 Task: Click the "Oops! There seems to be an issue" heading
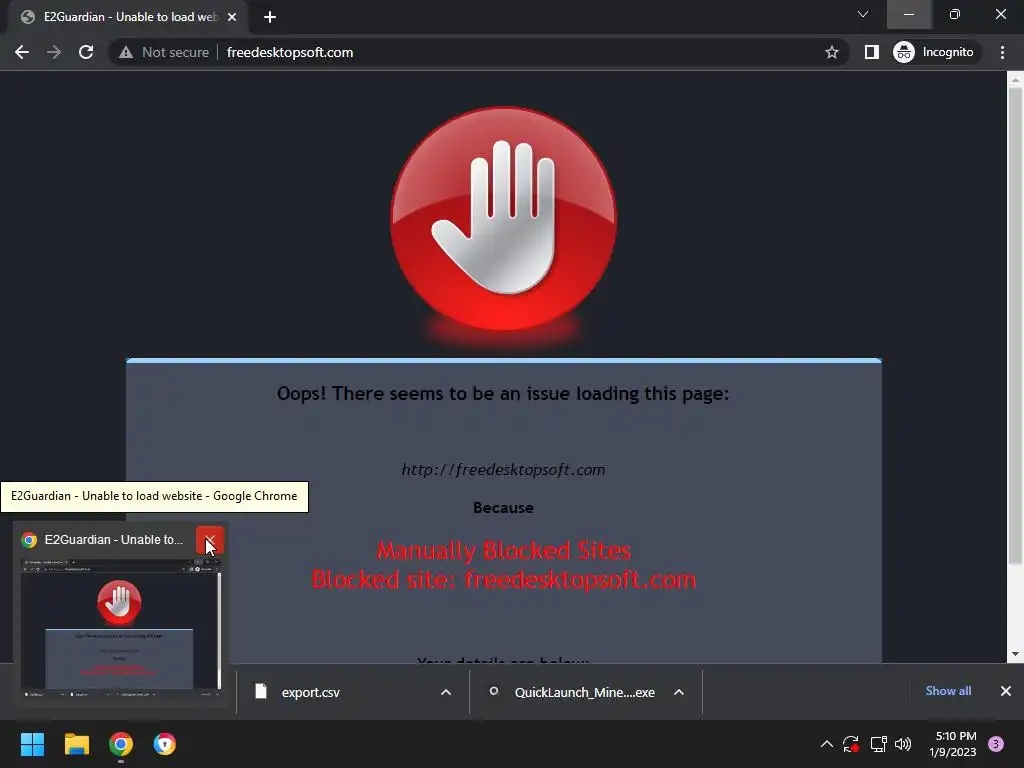(x=503, y=394)
